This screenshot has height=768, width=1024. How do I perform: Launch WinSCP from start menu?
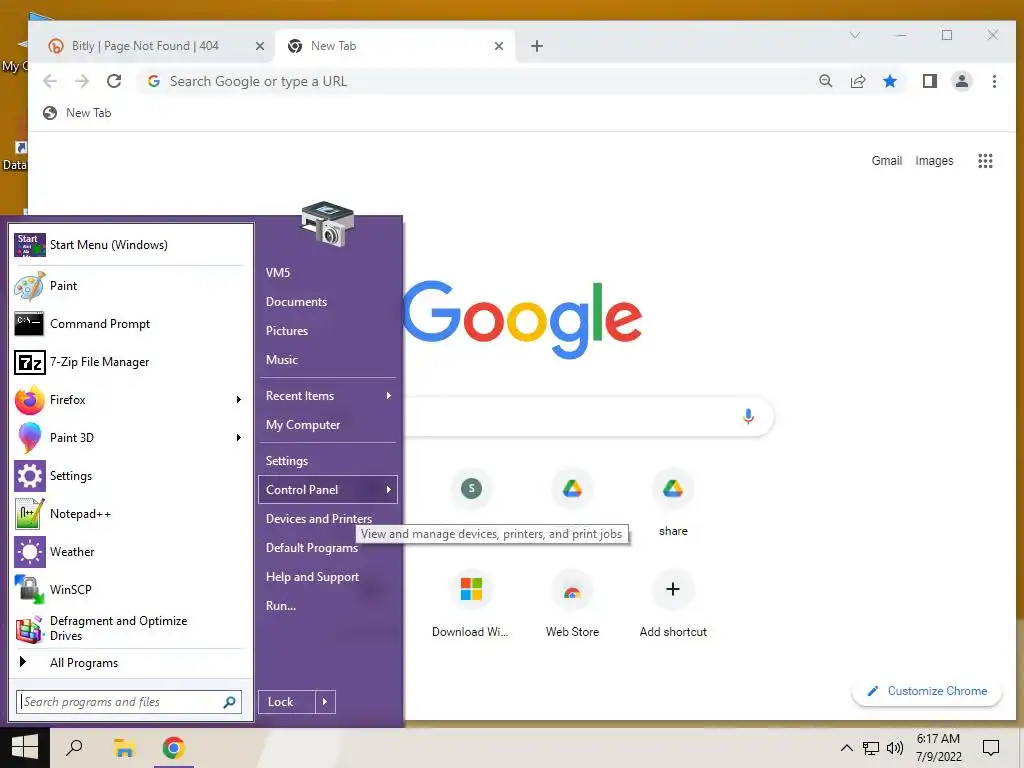click(x=129, y=589)
